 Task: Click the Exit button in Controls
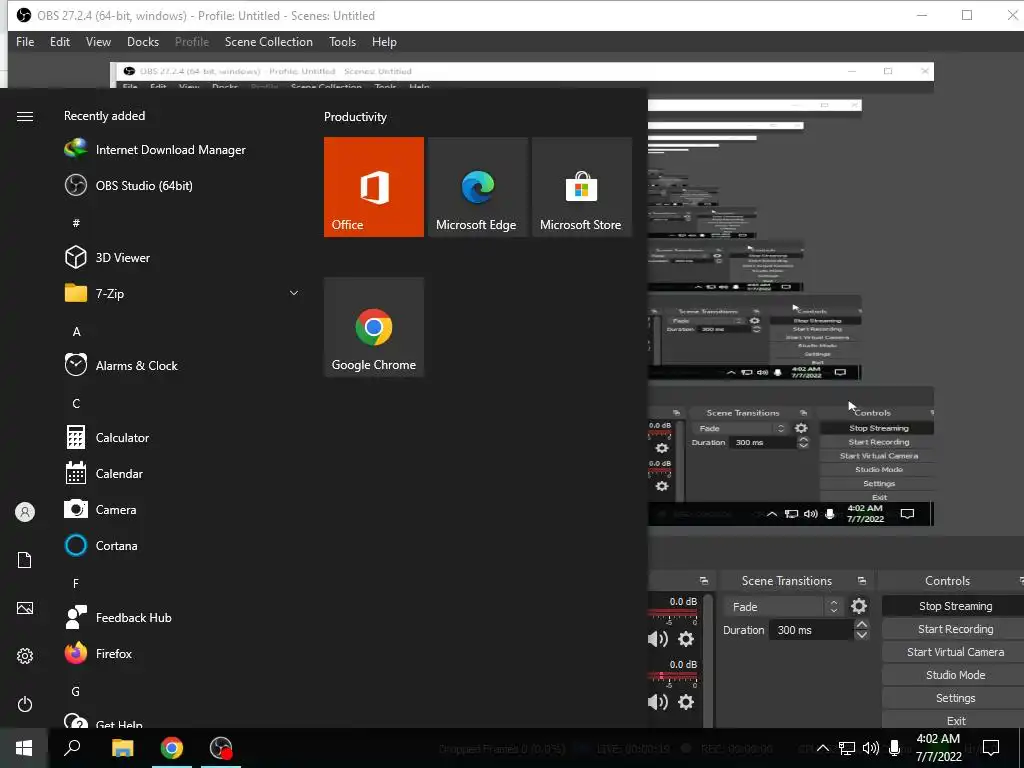pyautogui.click(x=955, y=720)
